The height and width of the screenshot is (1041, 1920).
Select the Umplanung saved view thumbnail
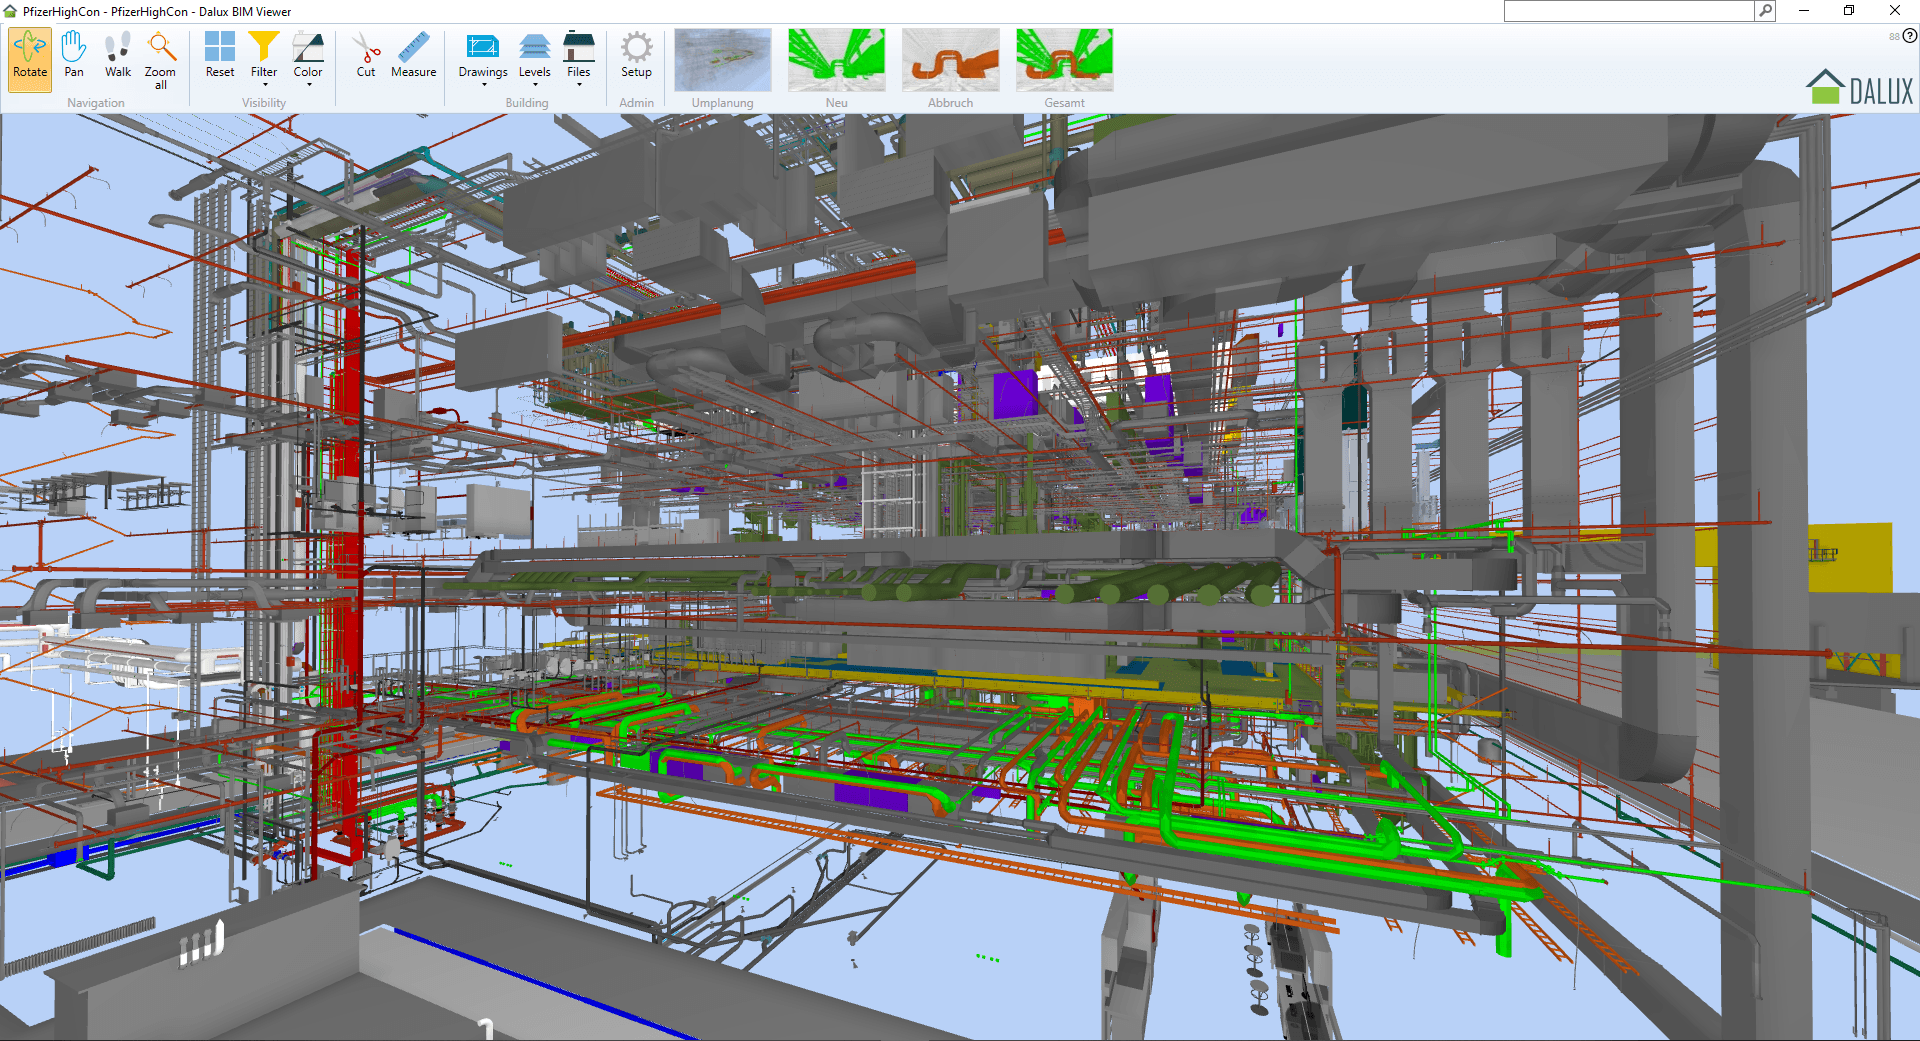(x=723, y=60)
